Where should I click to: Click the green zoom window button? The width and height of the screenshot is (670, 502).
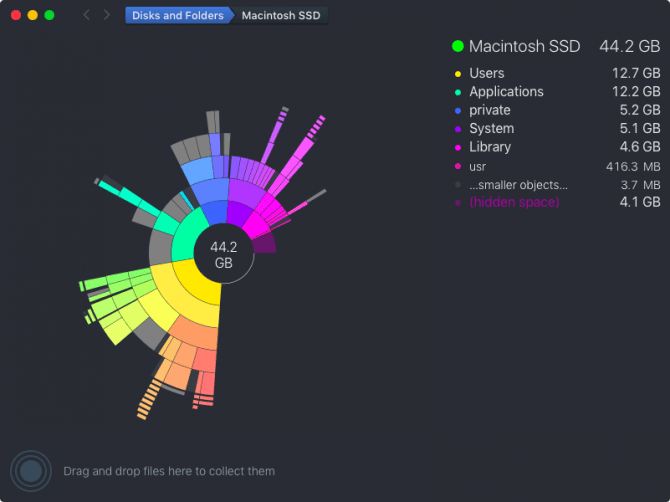50,15
